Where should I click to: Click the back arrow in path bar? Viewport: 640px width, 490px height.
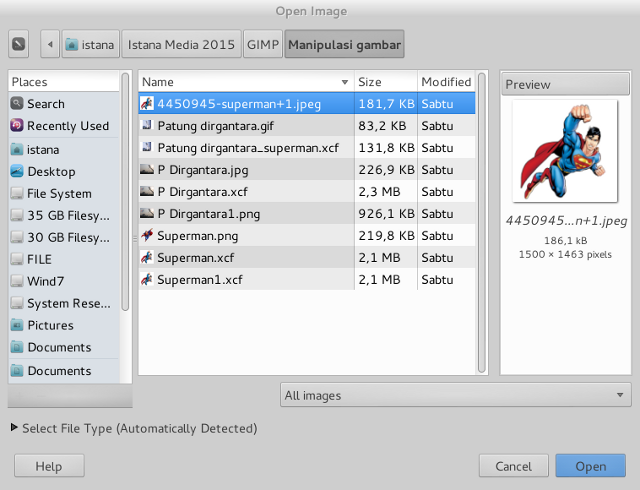click(50, 44)
